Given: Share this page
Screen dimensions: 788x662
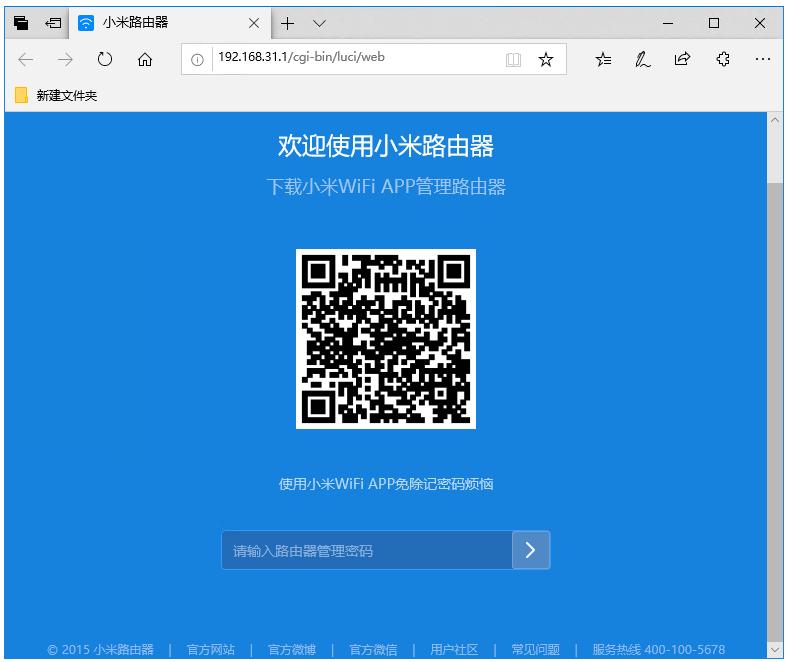Looking at the screenshot, I should [x=682, y=59].
